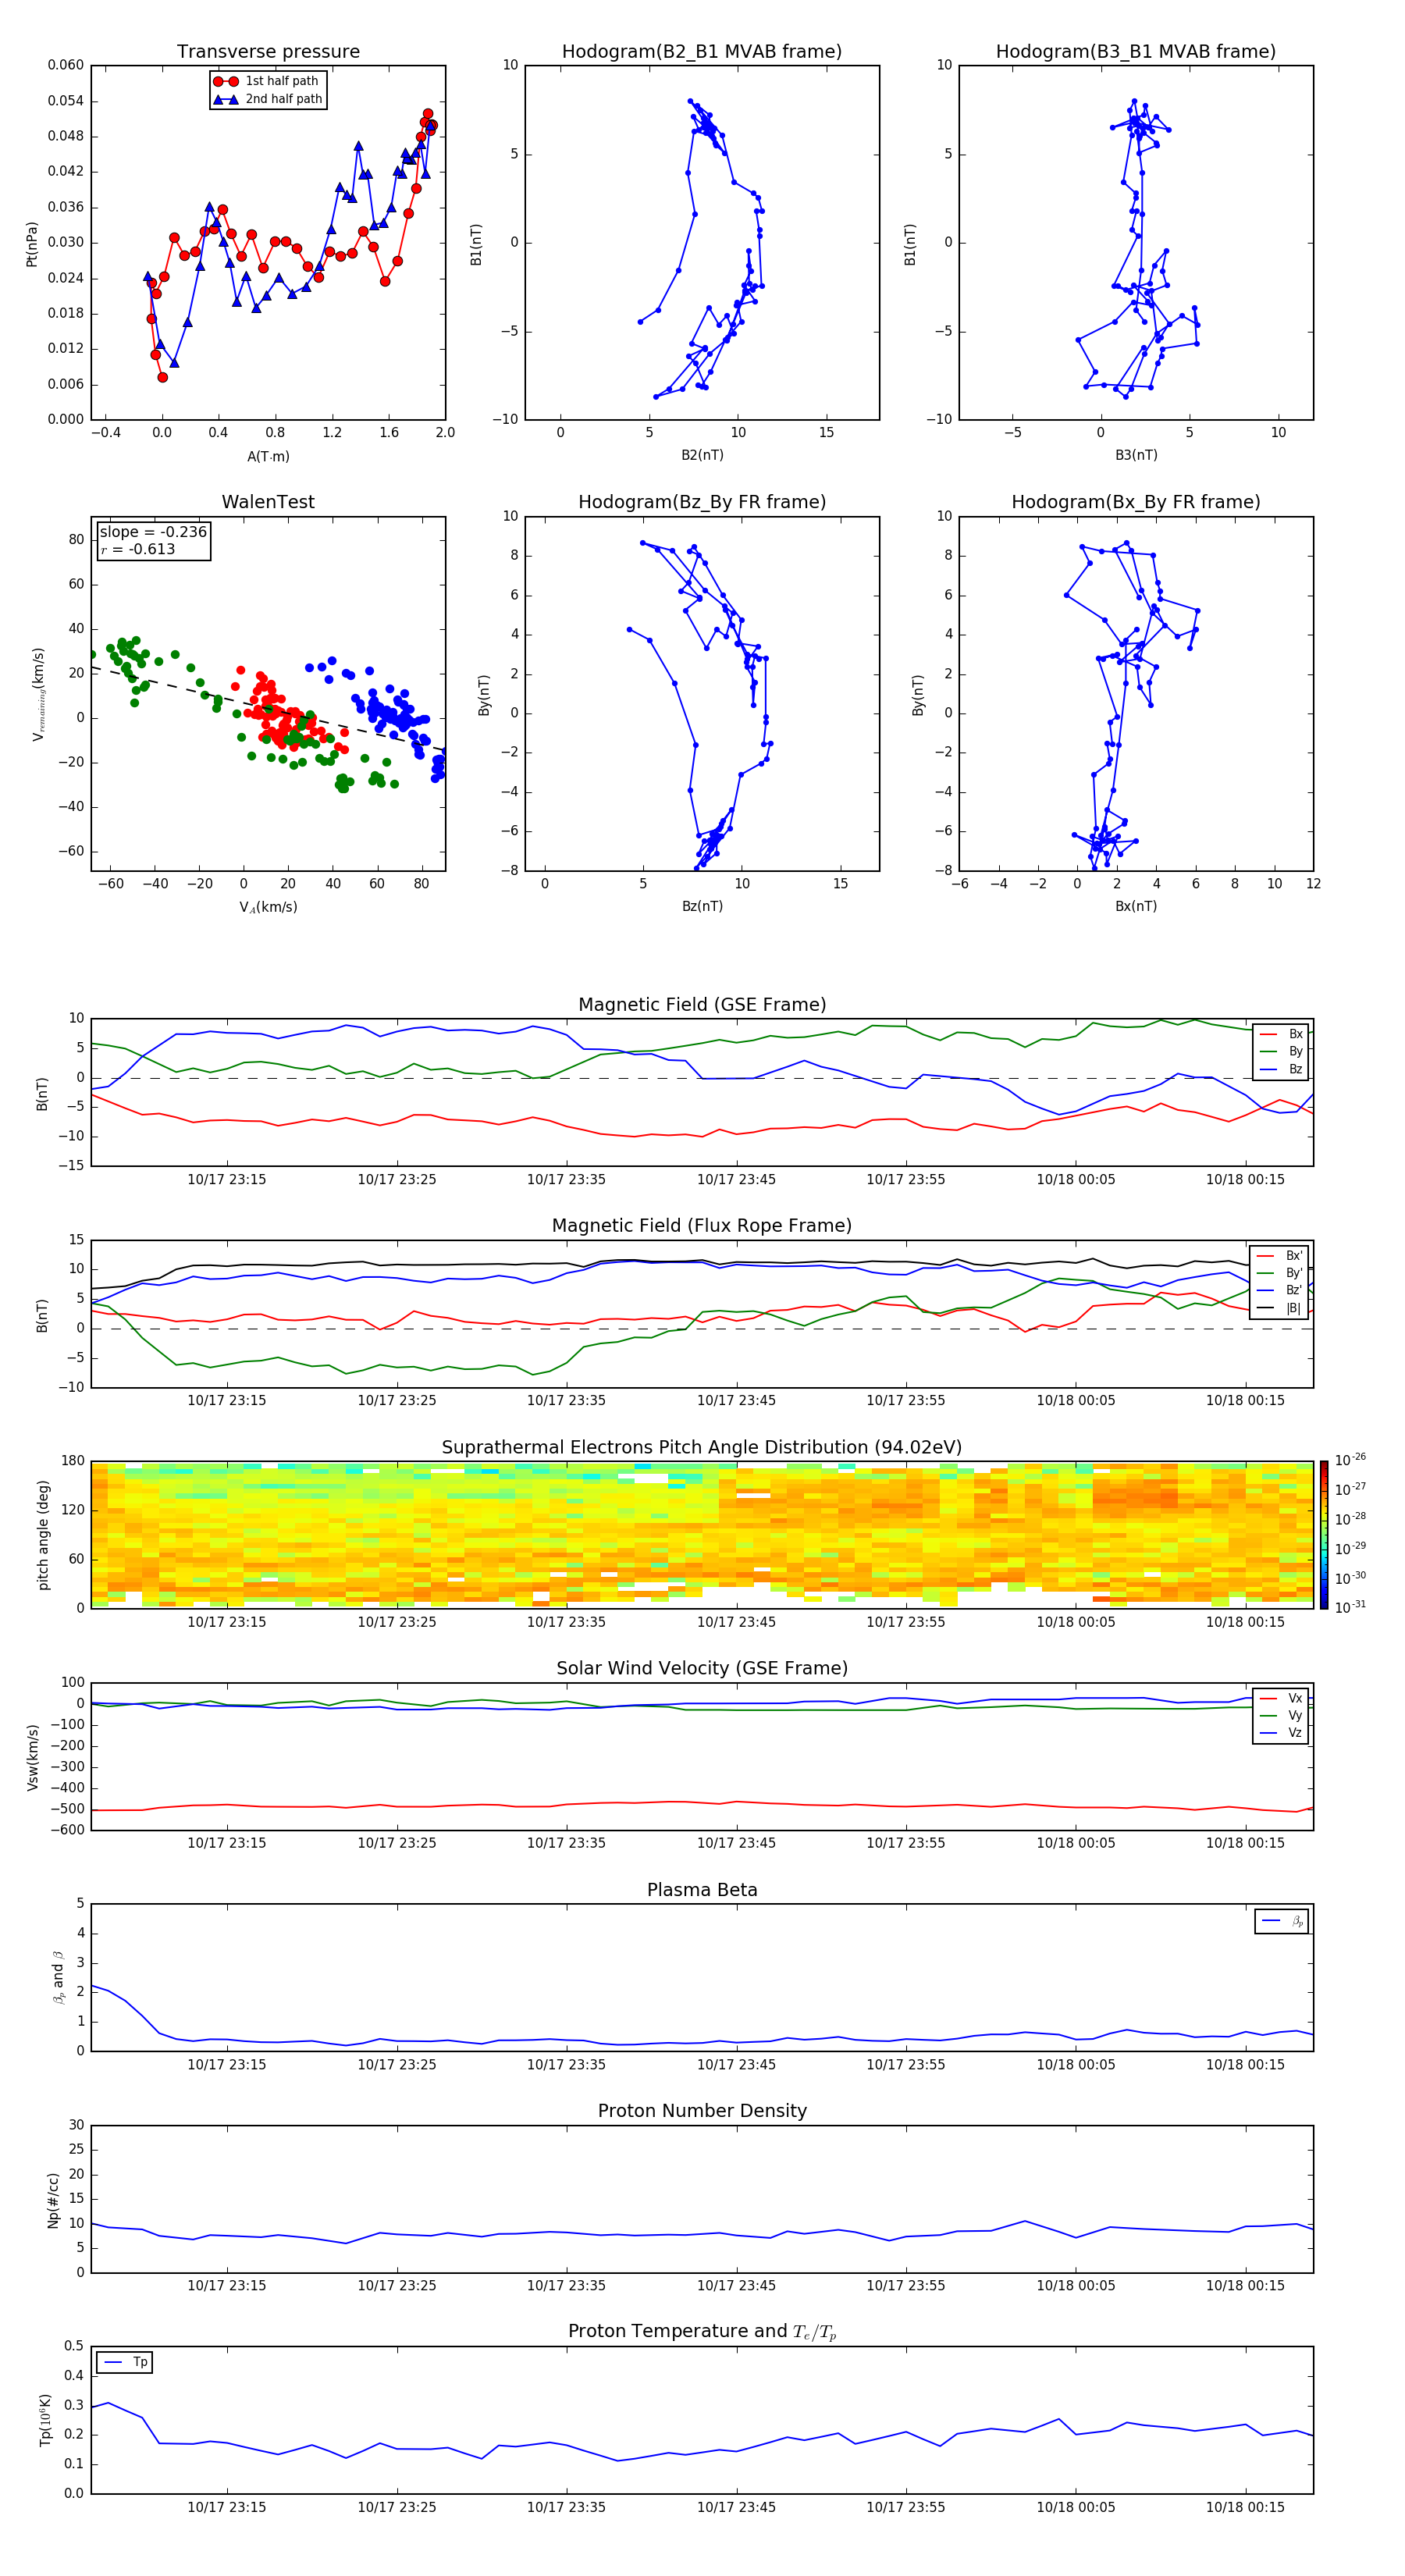1405x2576 pixels.
Task: Select the "V_A(km/s)" axis label under WalenTest
Action: tap(268, 908)
